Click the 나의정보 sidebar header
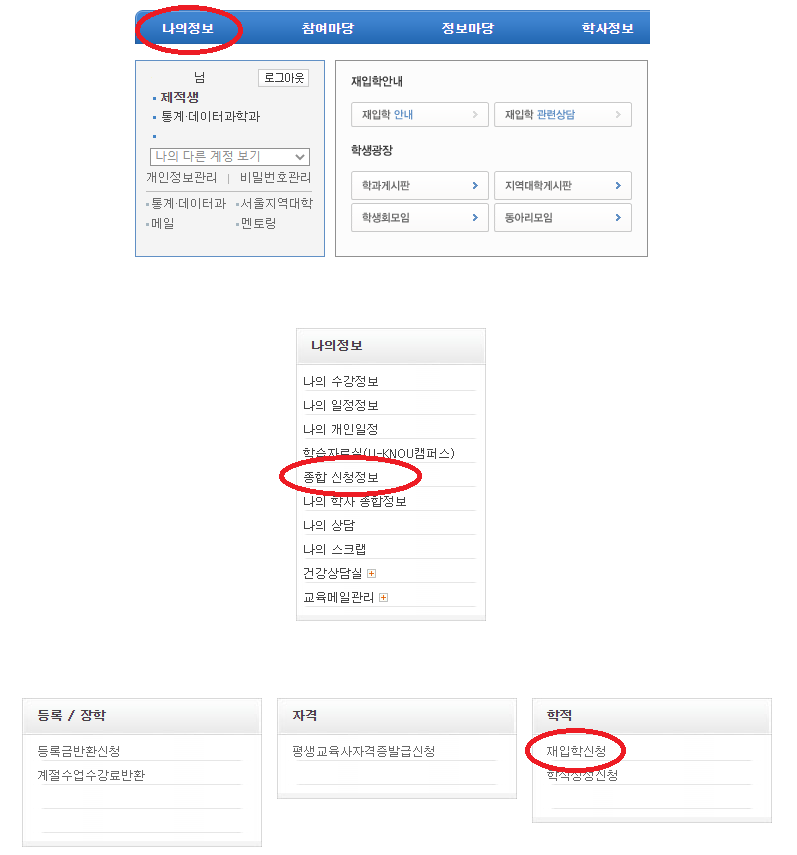 (391, 346)
